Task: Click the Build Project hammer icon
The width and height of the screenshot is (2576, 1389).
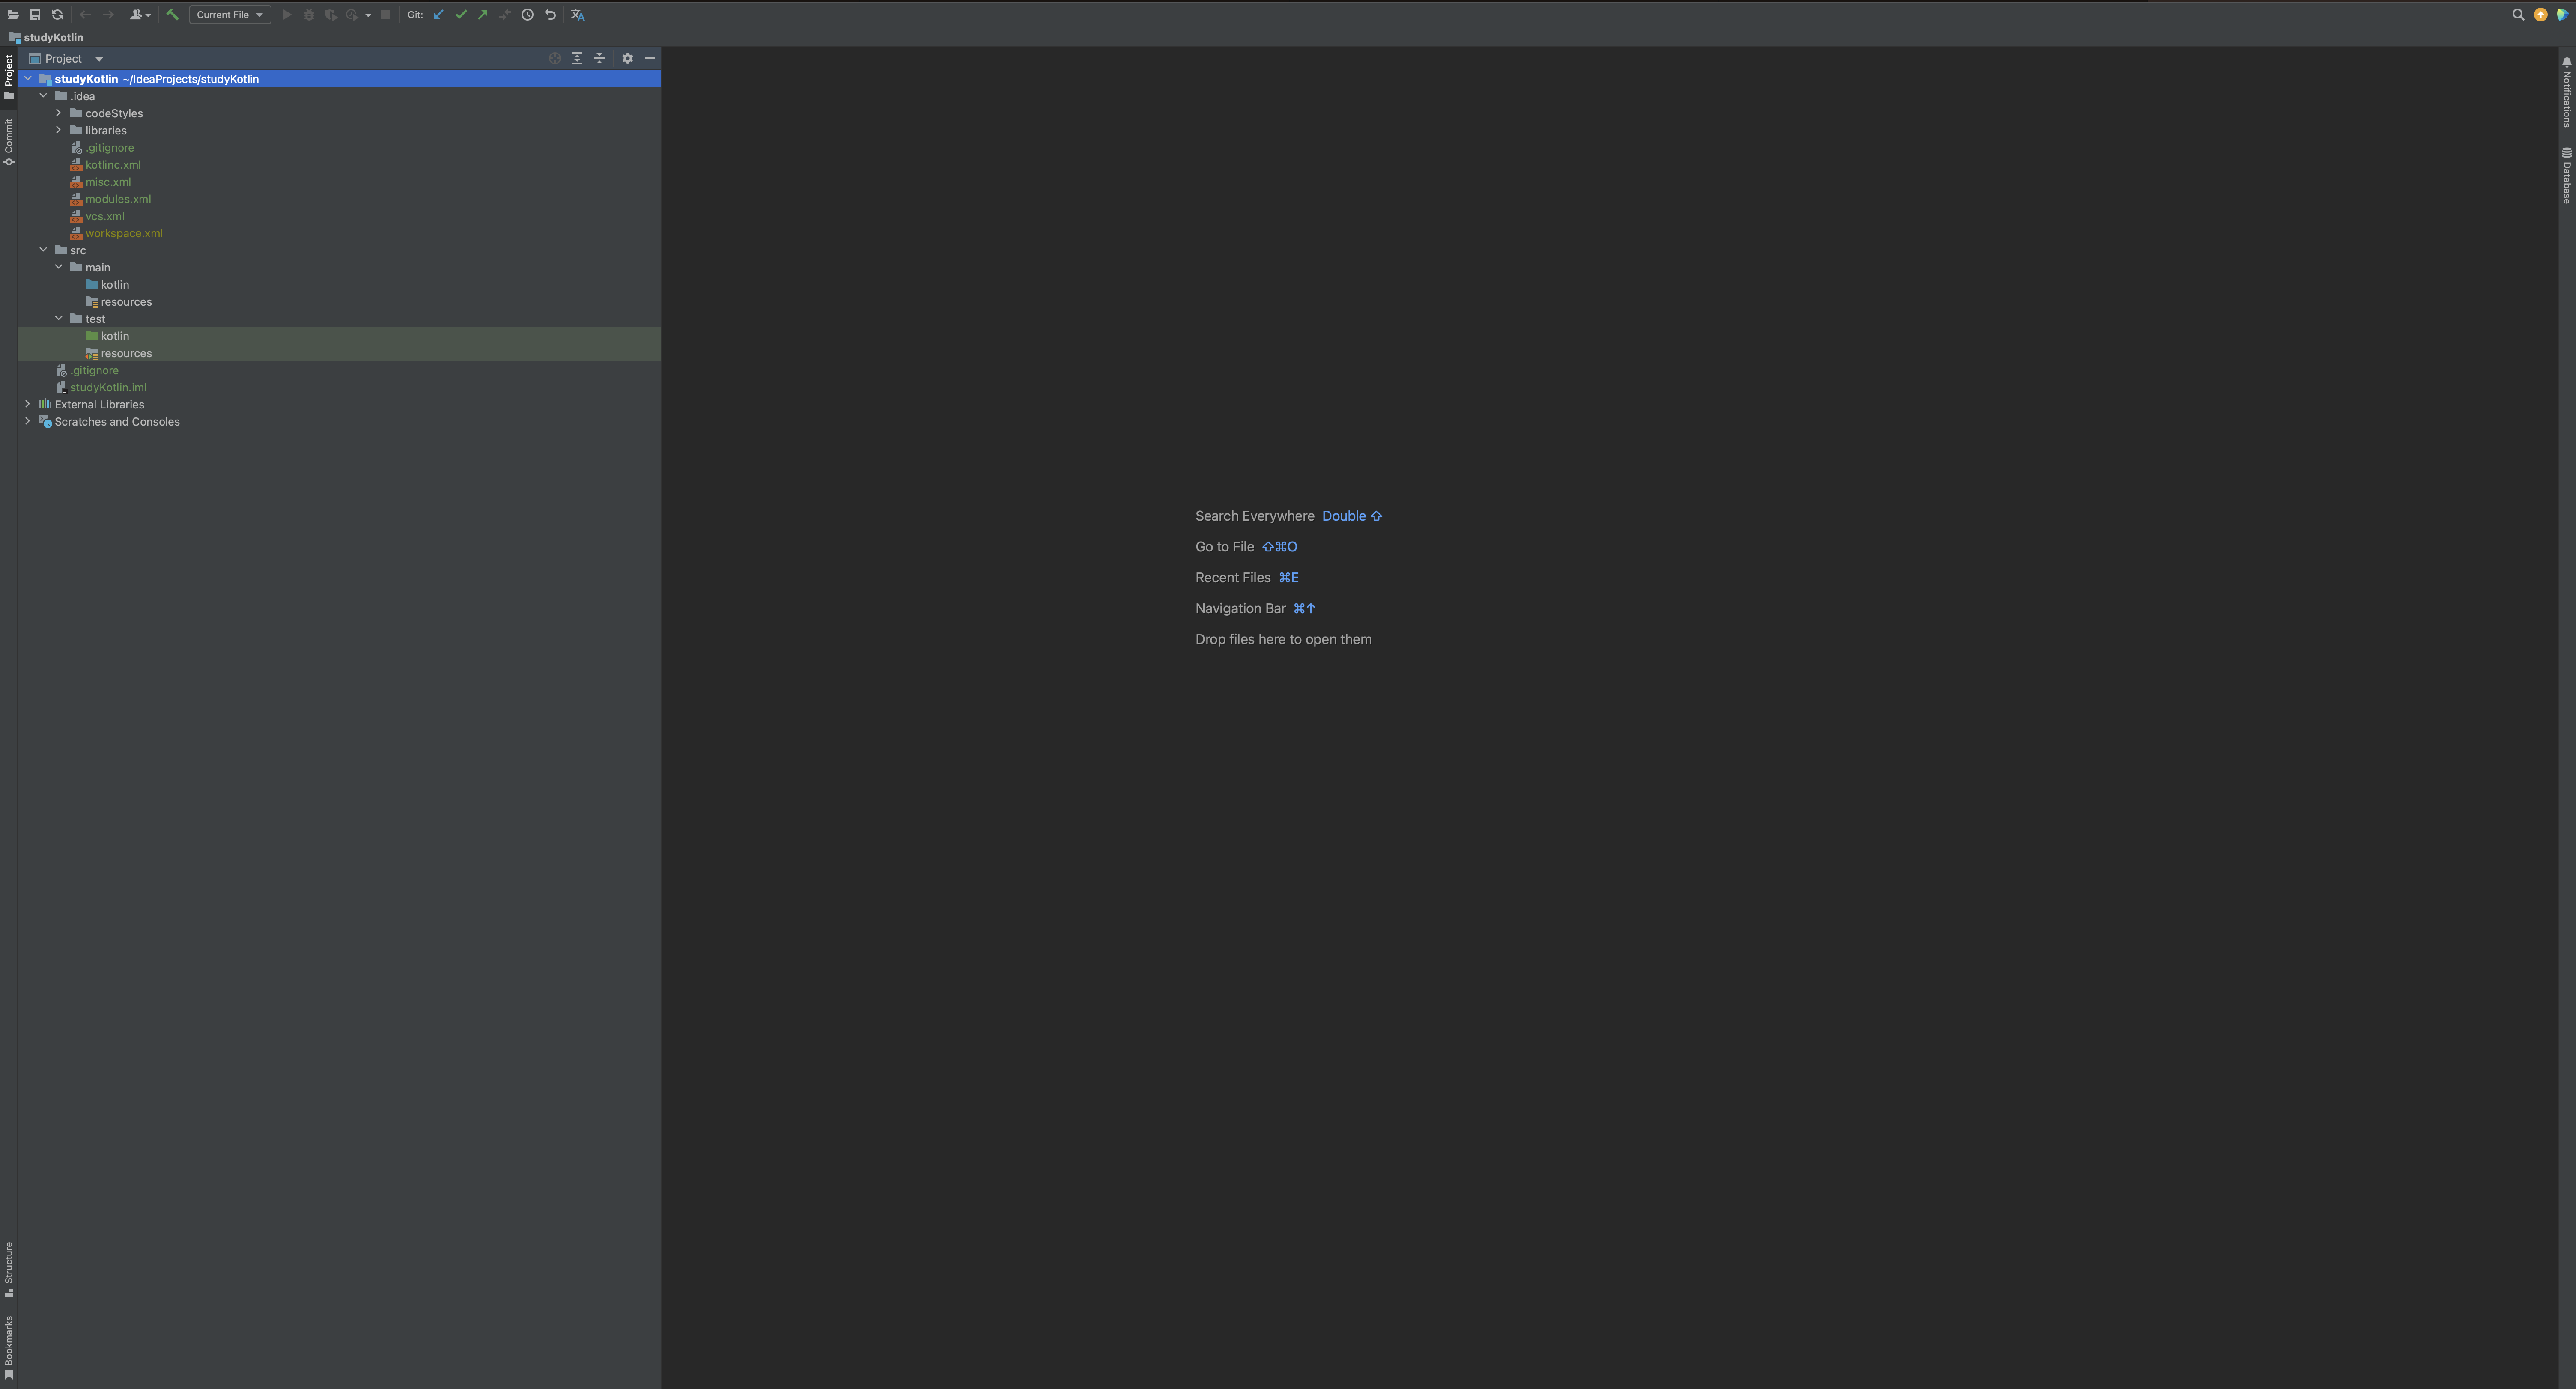Action: [172, 14]
